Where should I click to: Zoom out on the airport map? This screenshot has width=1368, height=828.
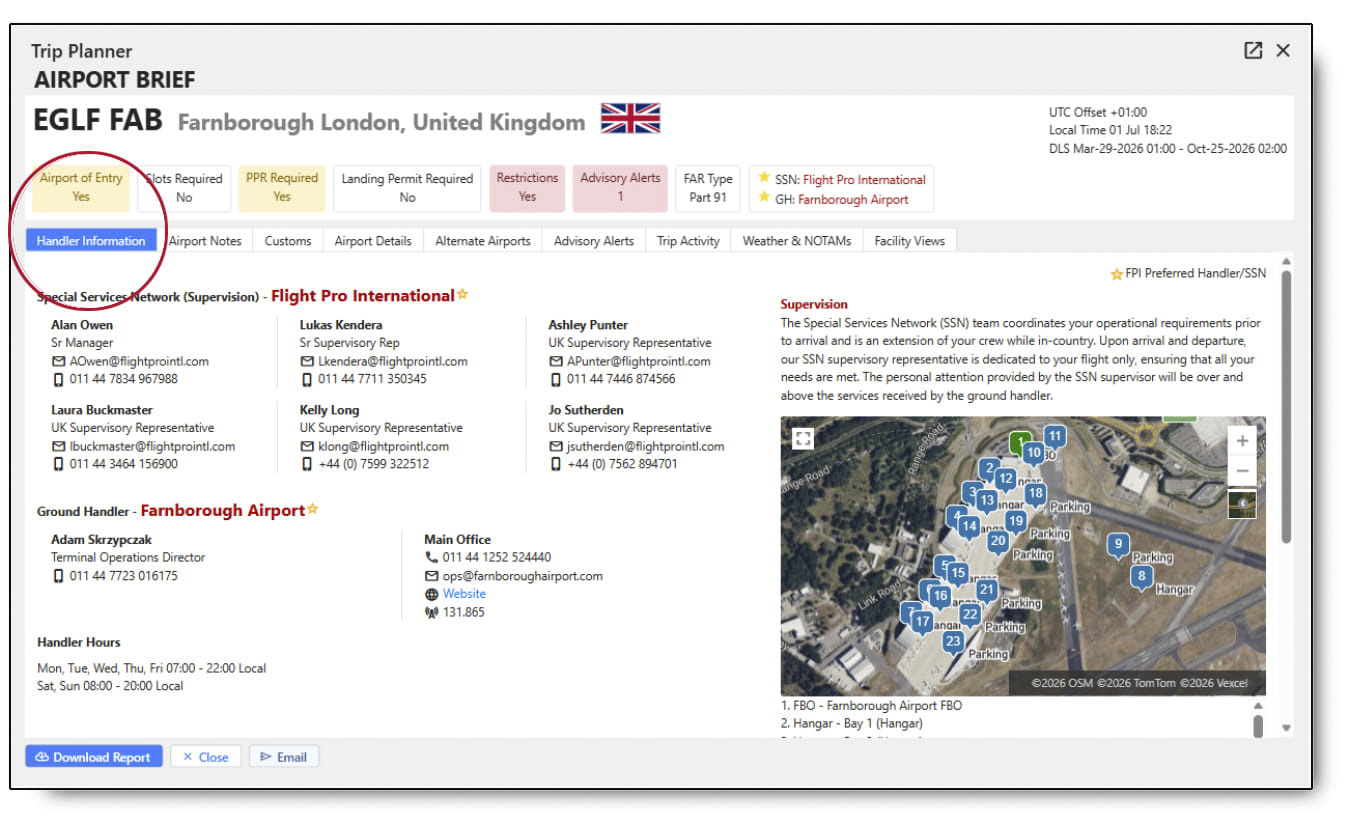(x=1242, y=470)
